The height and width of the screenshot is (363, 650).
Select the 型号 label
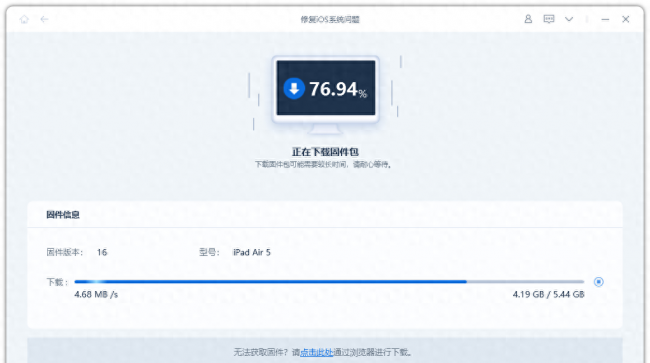click(209, 252)
